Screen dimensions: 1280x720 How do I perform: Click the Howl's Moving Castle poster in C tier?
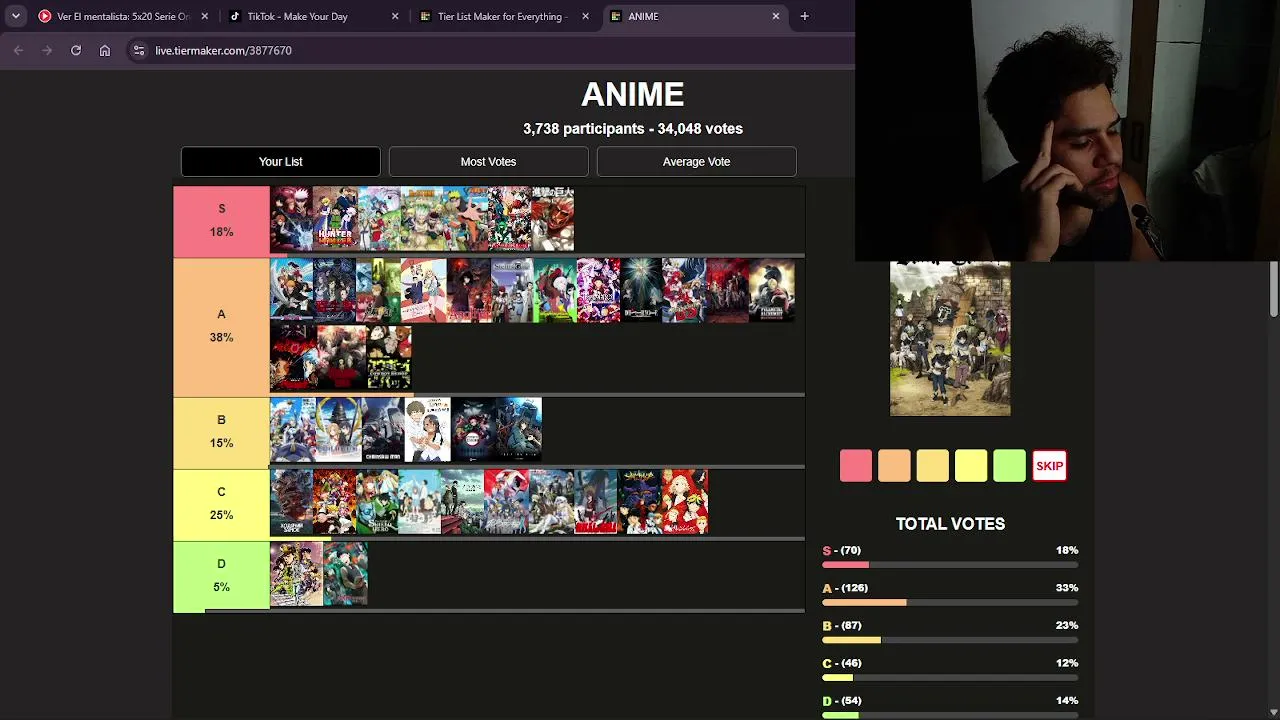click(x=291, y=502)
